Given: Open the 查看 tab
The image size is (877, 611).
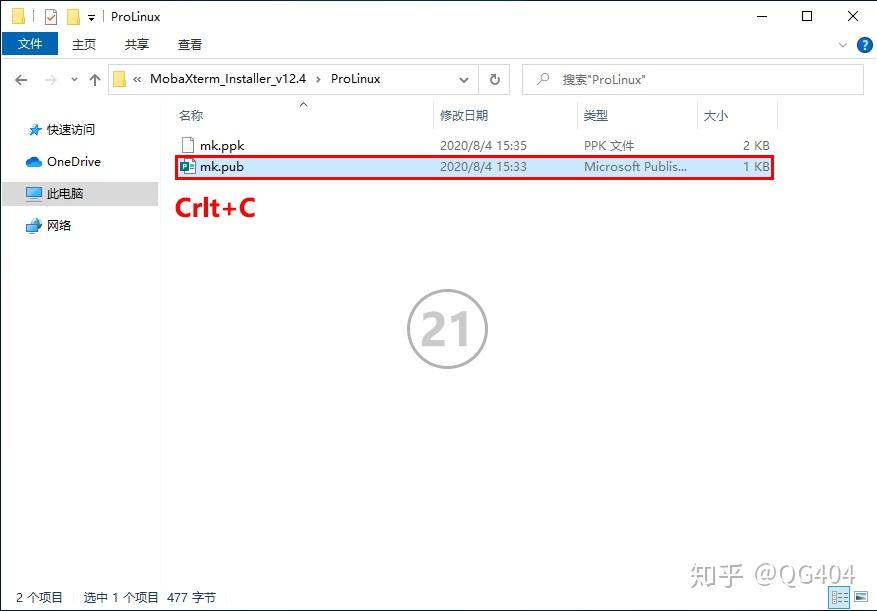Looking at the screenshot, I should (x=190, y=44).
